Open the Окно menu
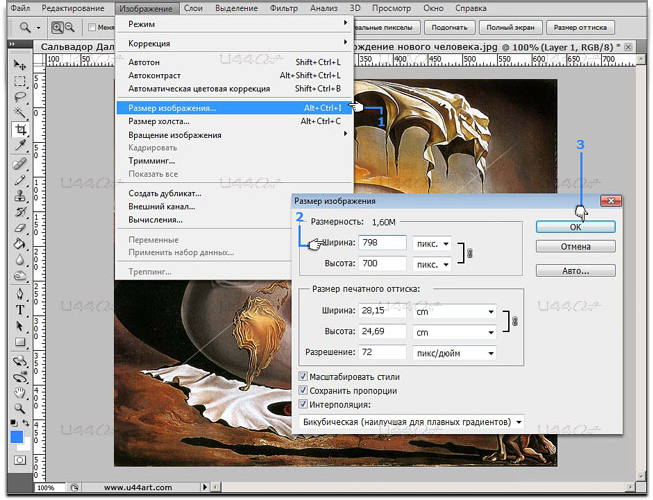The width and height of the screenshot is (653, 500). click(433, 8)
